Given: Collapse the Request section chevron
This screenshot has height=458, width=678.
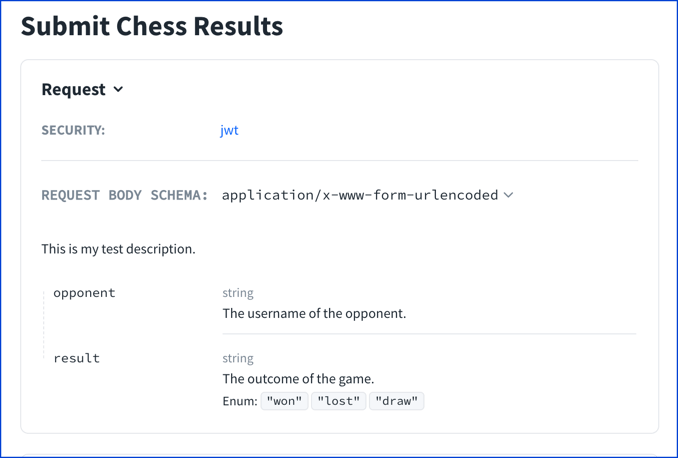Looking at the screenshot, I should [118, 90].
